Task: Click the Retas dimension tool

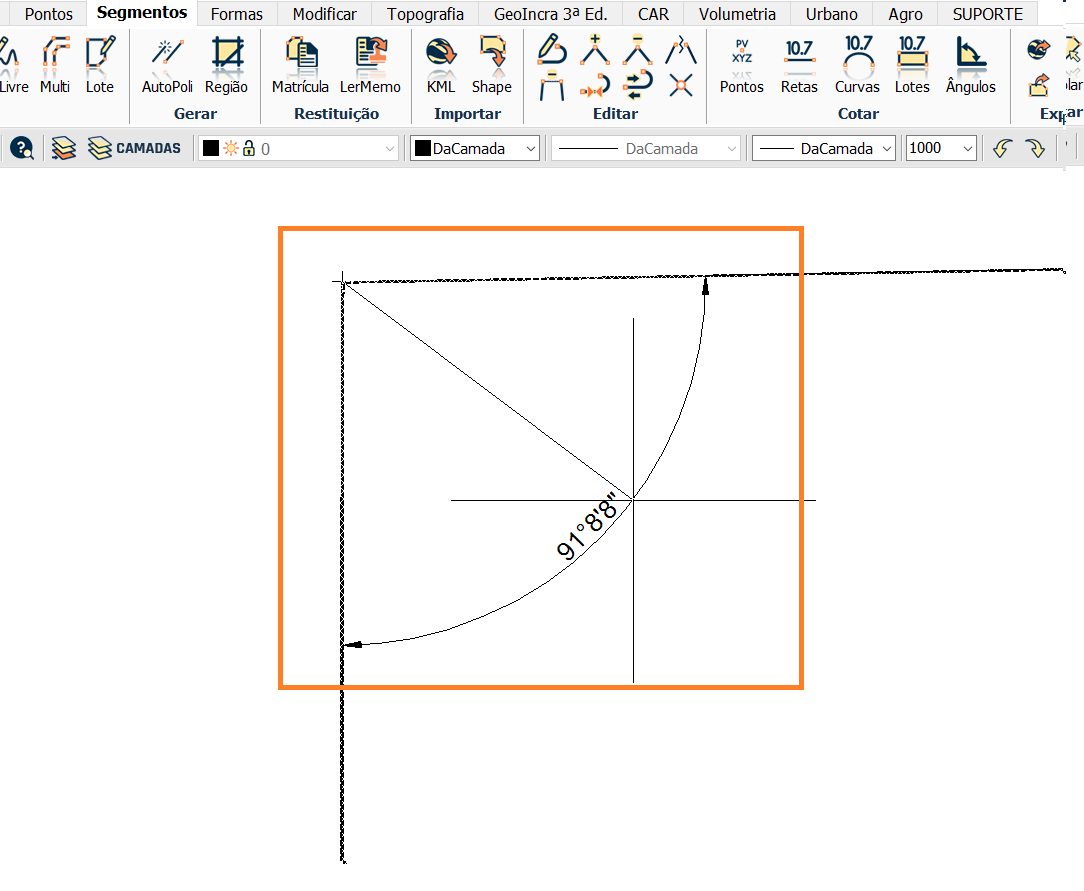Action: pyautogui.click(x=799, y=66)
